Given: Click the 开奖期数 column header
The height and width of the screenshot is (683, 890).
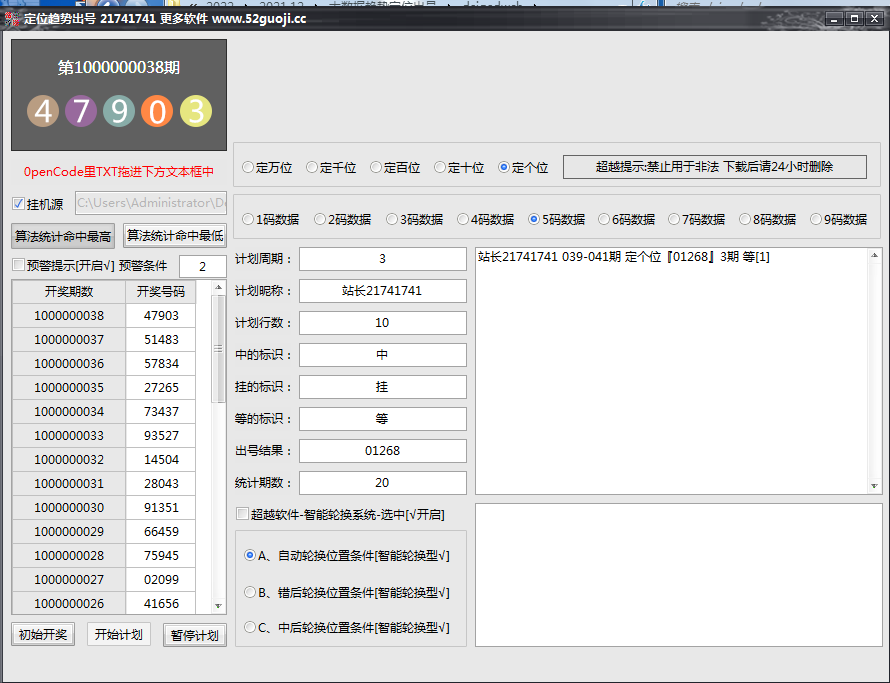Looking at the screenshot, I should click(x=69, y=292).
